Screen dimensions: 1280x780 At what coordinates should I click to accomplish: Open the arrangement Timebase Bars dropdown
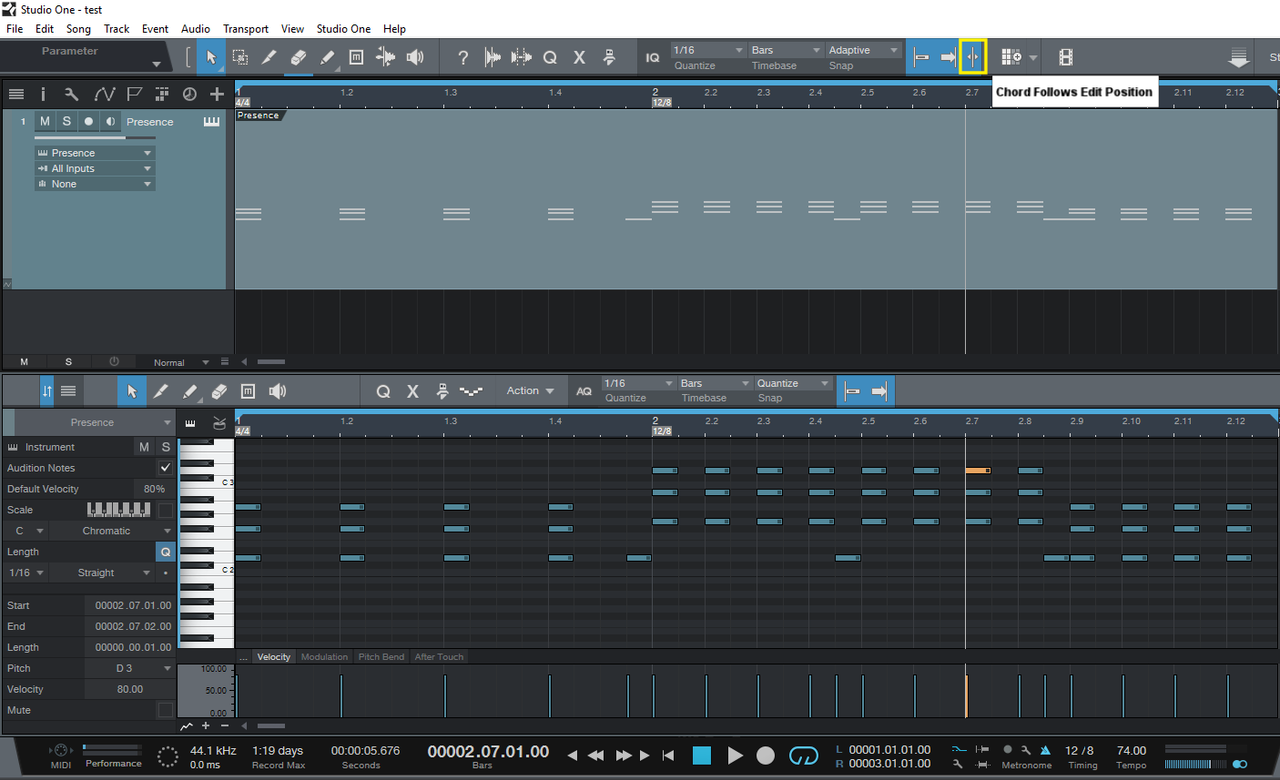click(x=787, y=50)
